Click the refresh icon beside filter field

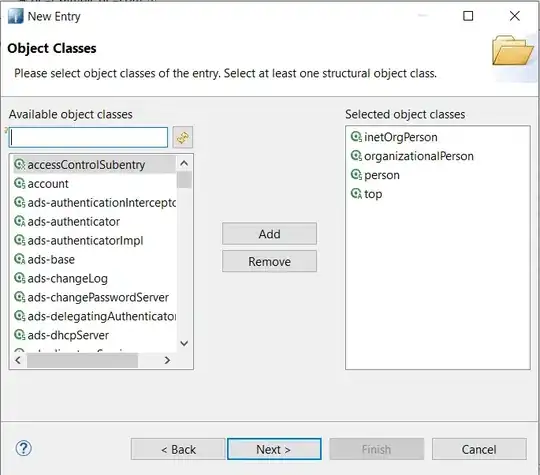[183, 137]
